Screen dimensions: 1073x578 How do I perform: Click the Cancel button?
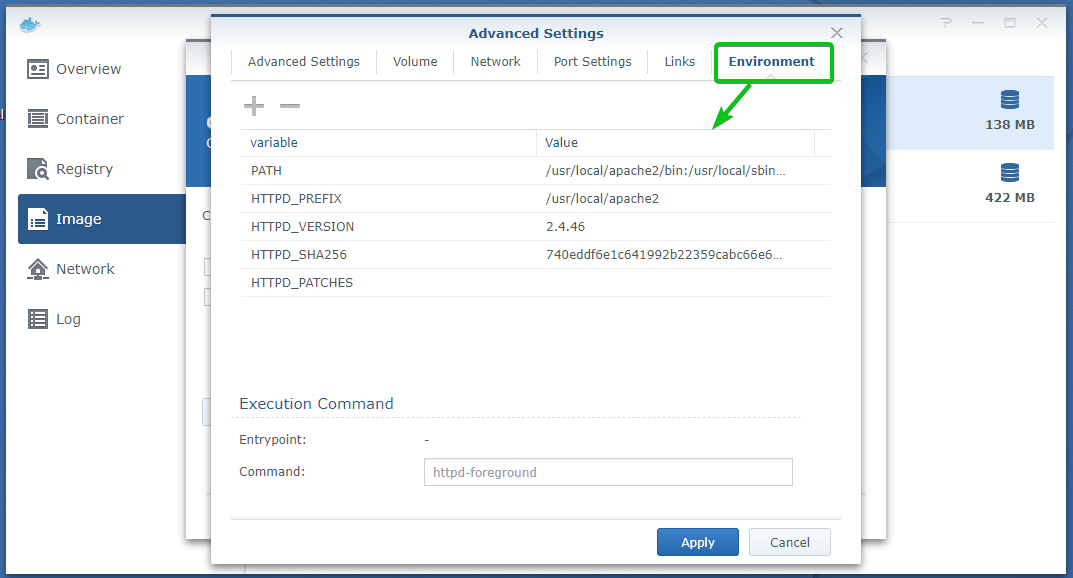789,542
